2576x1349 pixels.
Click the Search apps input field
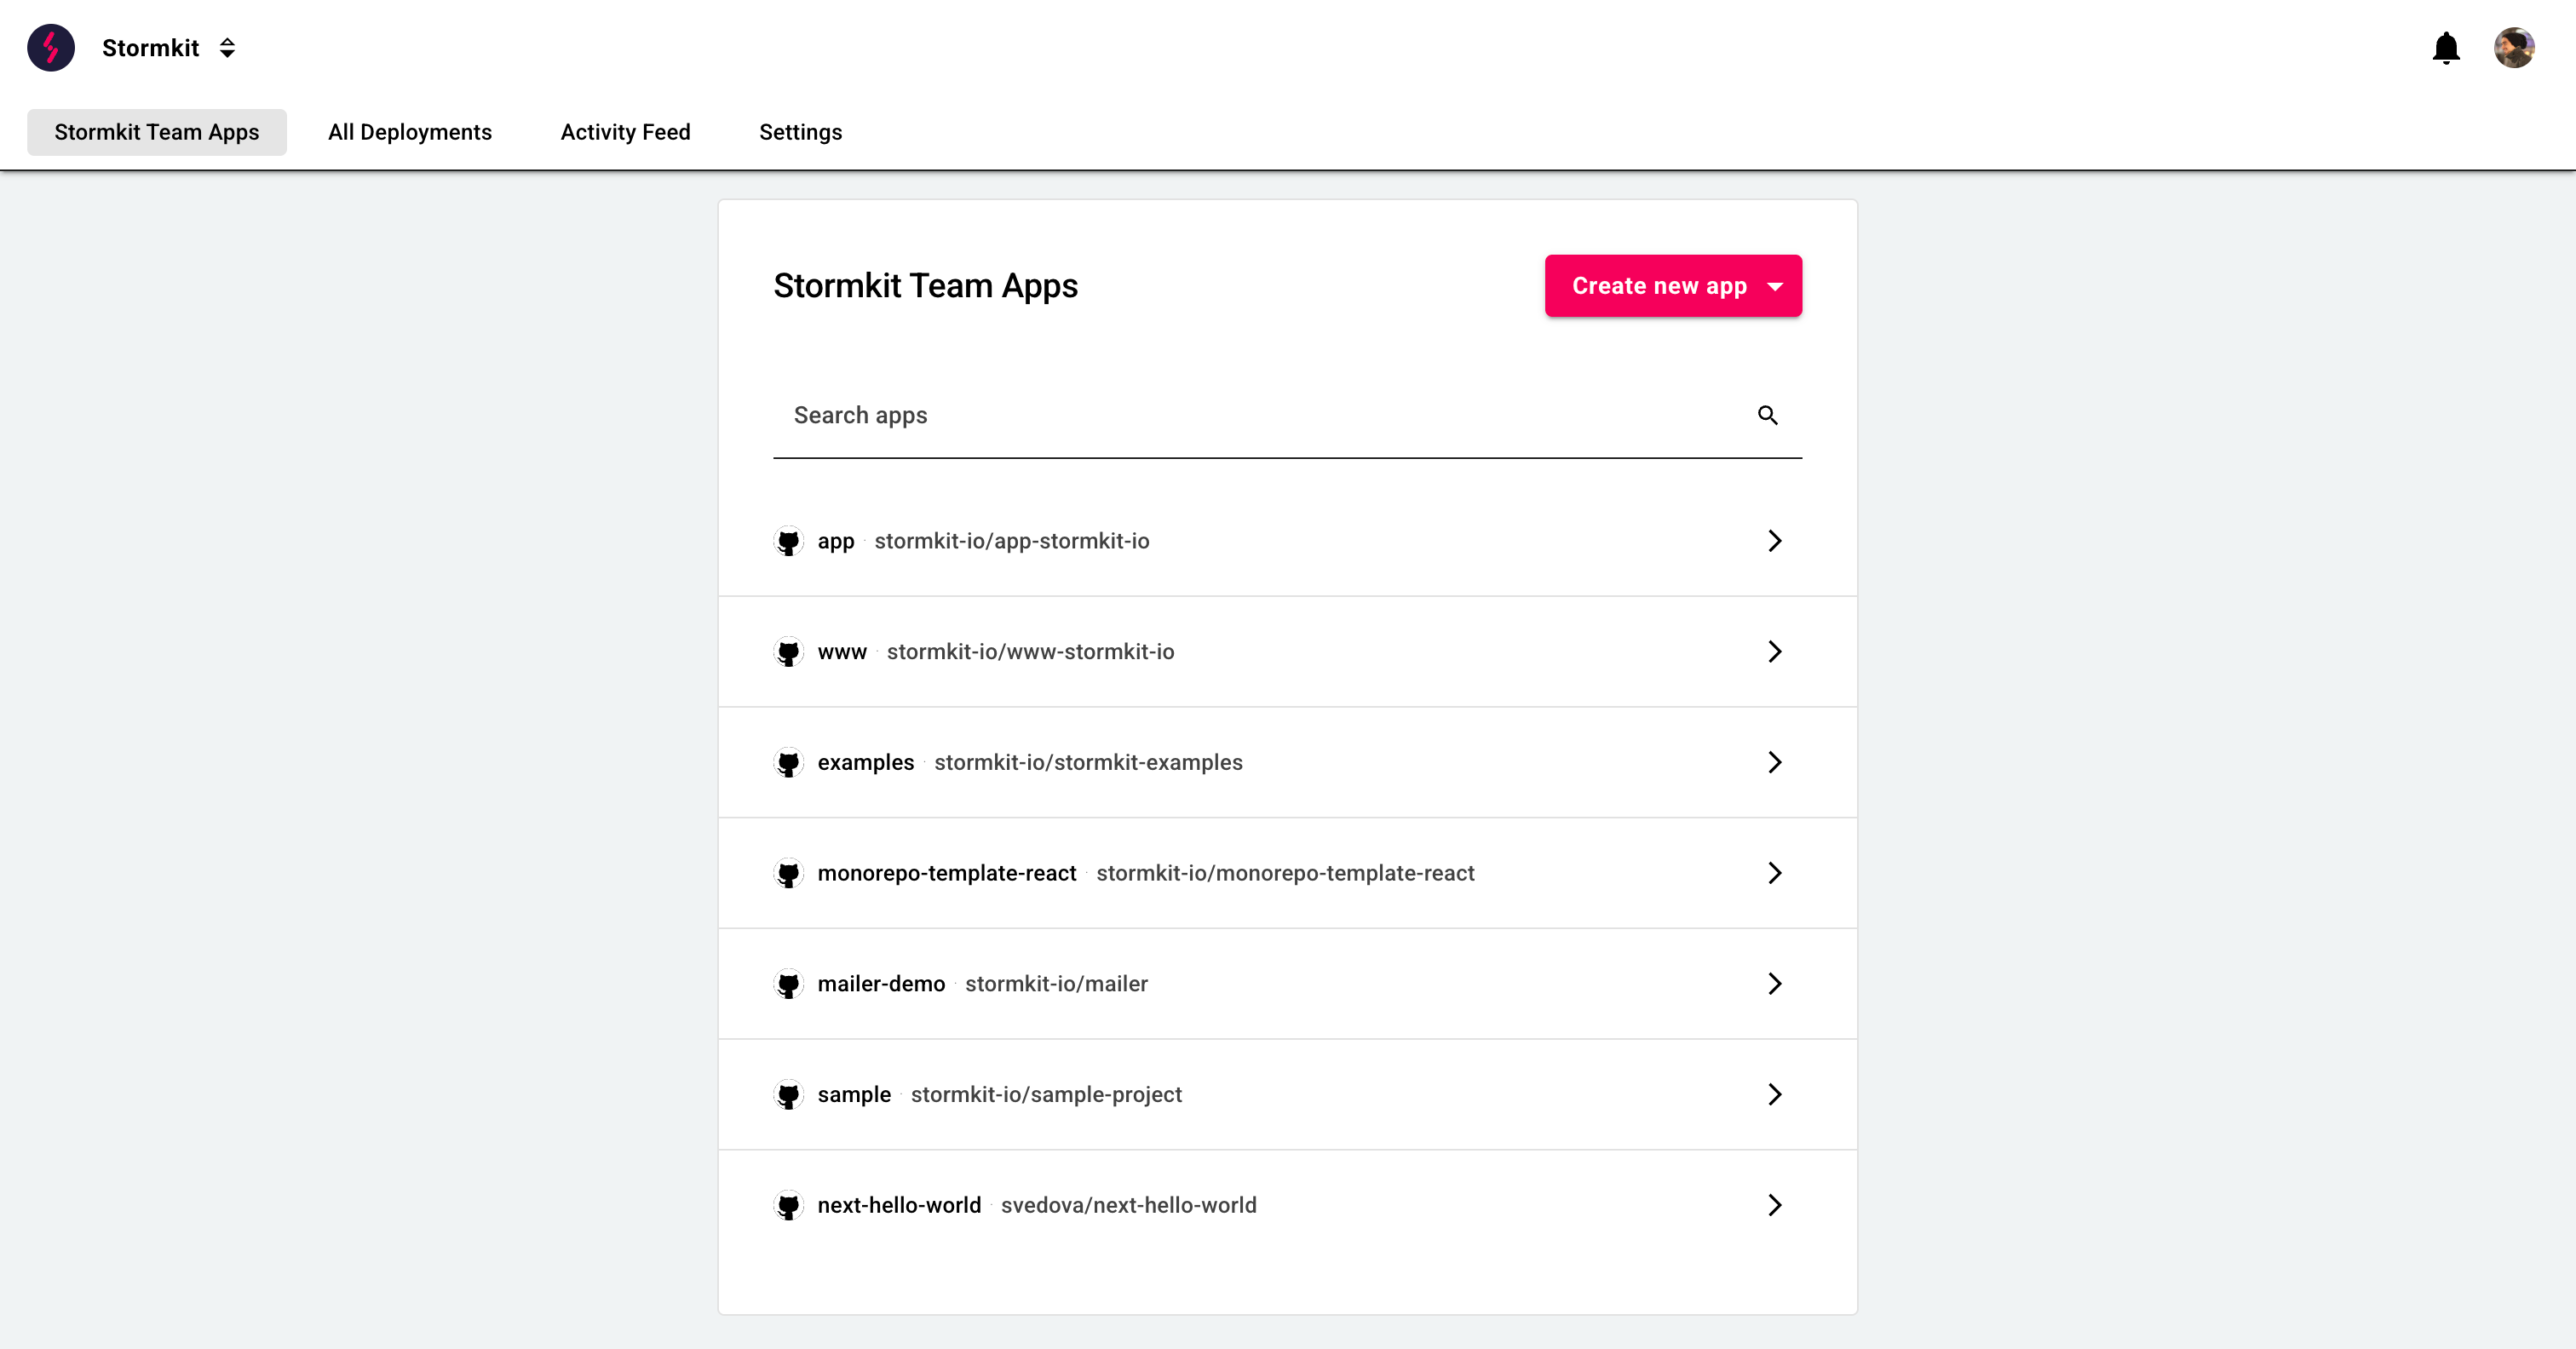1288,414
